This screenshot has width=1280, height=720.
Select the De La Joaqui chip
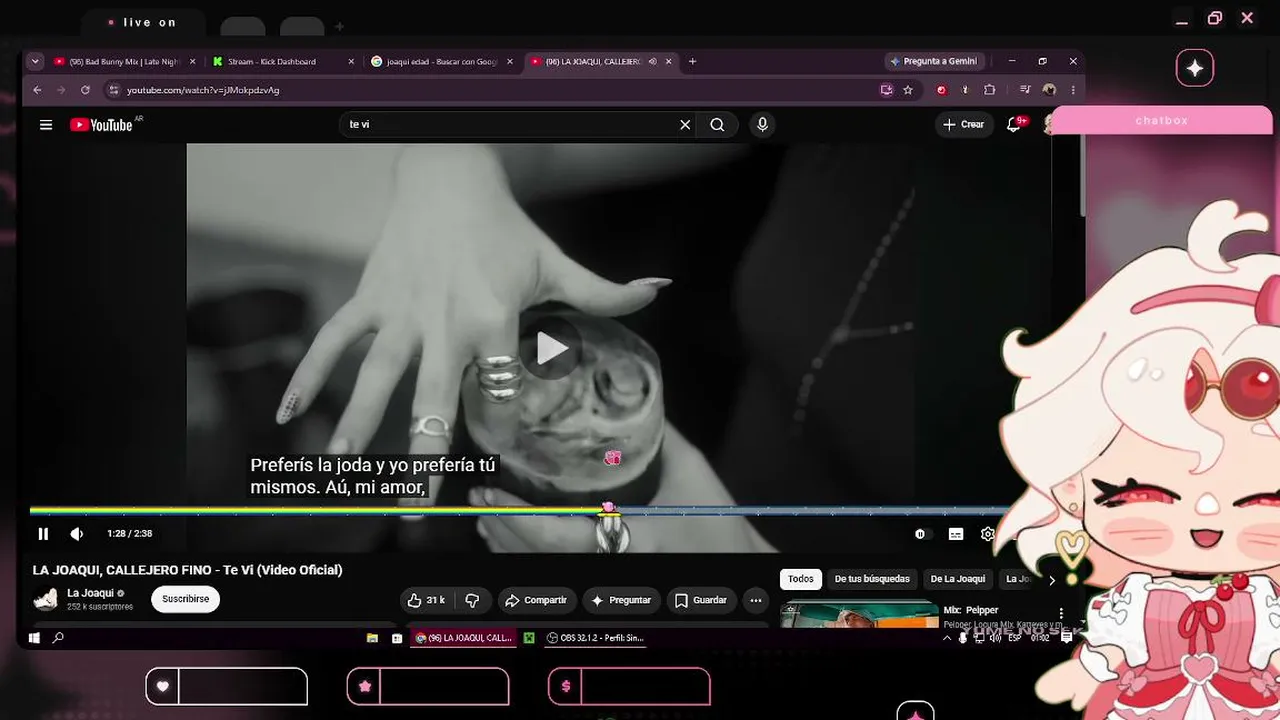point(958,579)
